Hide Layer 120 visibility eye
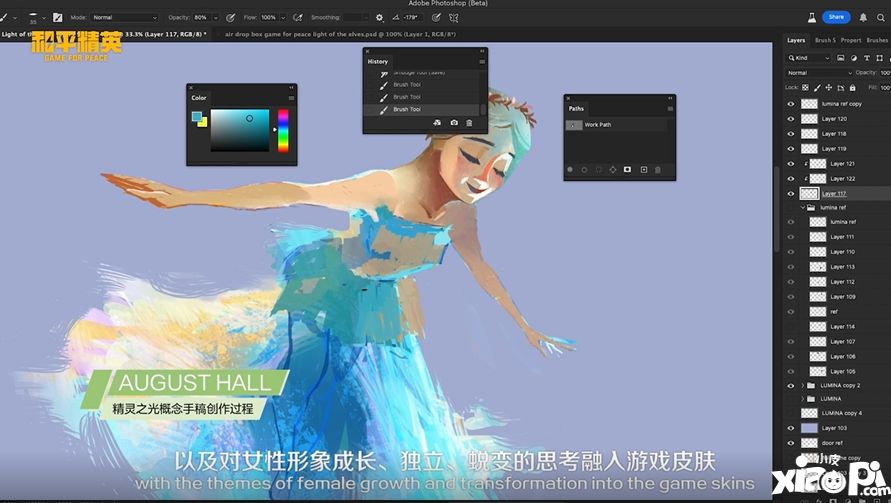The image size is (891, 503). pyautogui.click(x=790, y=119)
